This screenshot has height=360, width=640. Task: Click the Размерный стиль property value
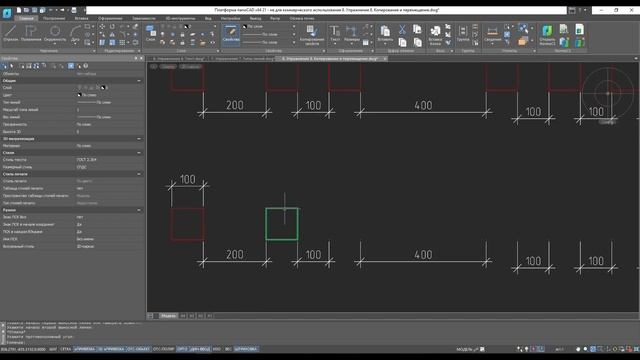(82, 167)
